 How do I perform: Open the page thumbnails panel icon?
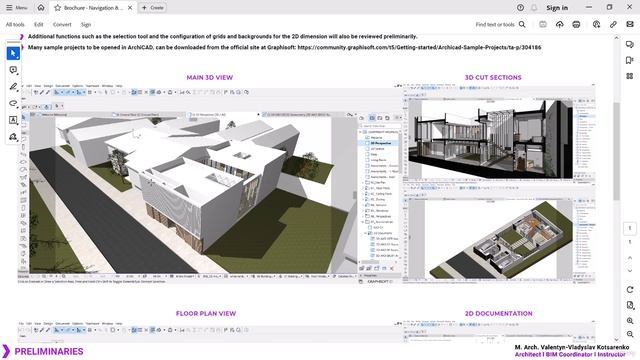629,76
